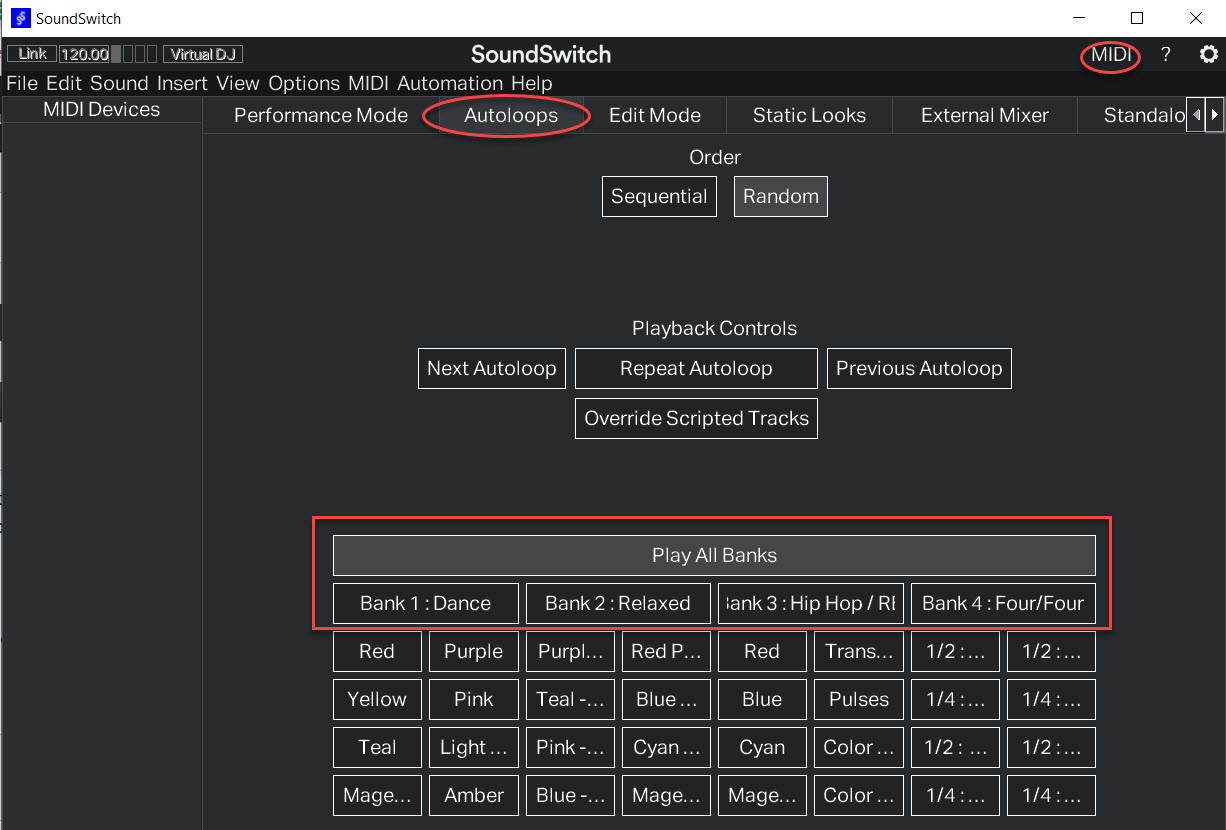Viewport: 1226px width, 830px height.
Task: Click the 120.00 BPM field
Action: (84, 54)
